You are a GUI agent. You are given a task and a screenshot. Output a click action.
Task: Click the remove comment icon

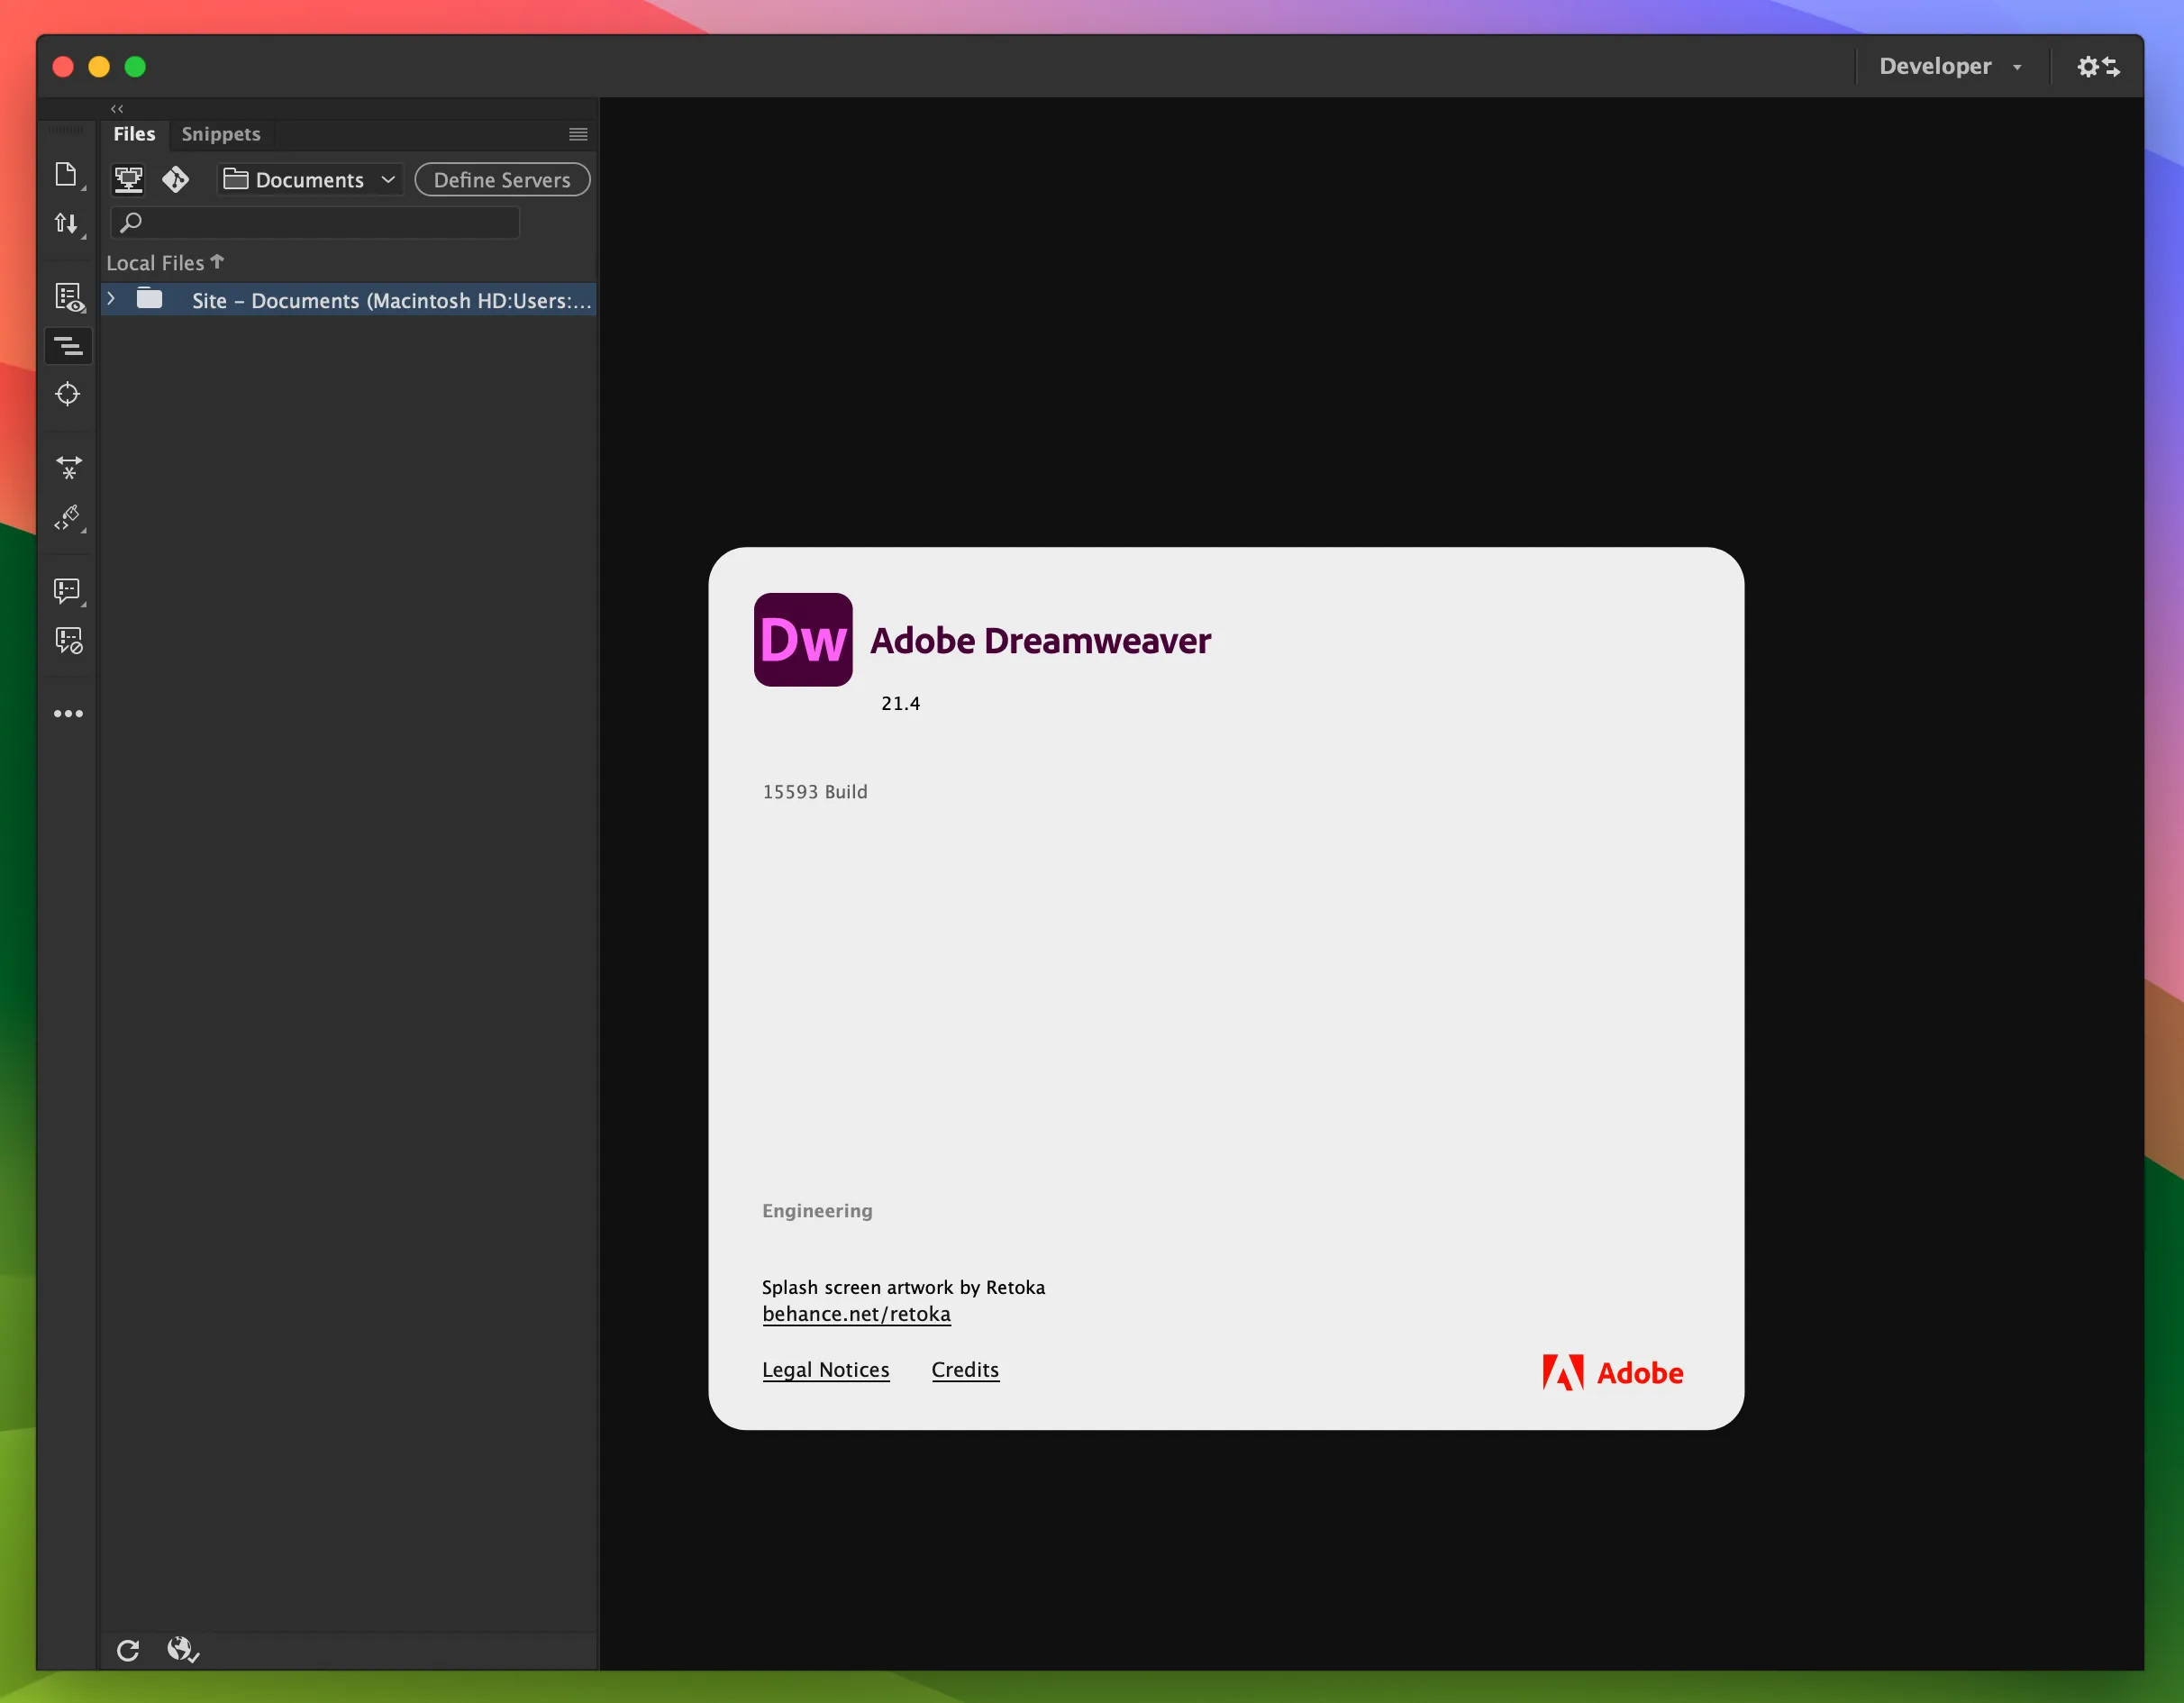(69, 640)
